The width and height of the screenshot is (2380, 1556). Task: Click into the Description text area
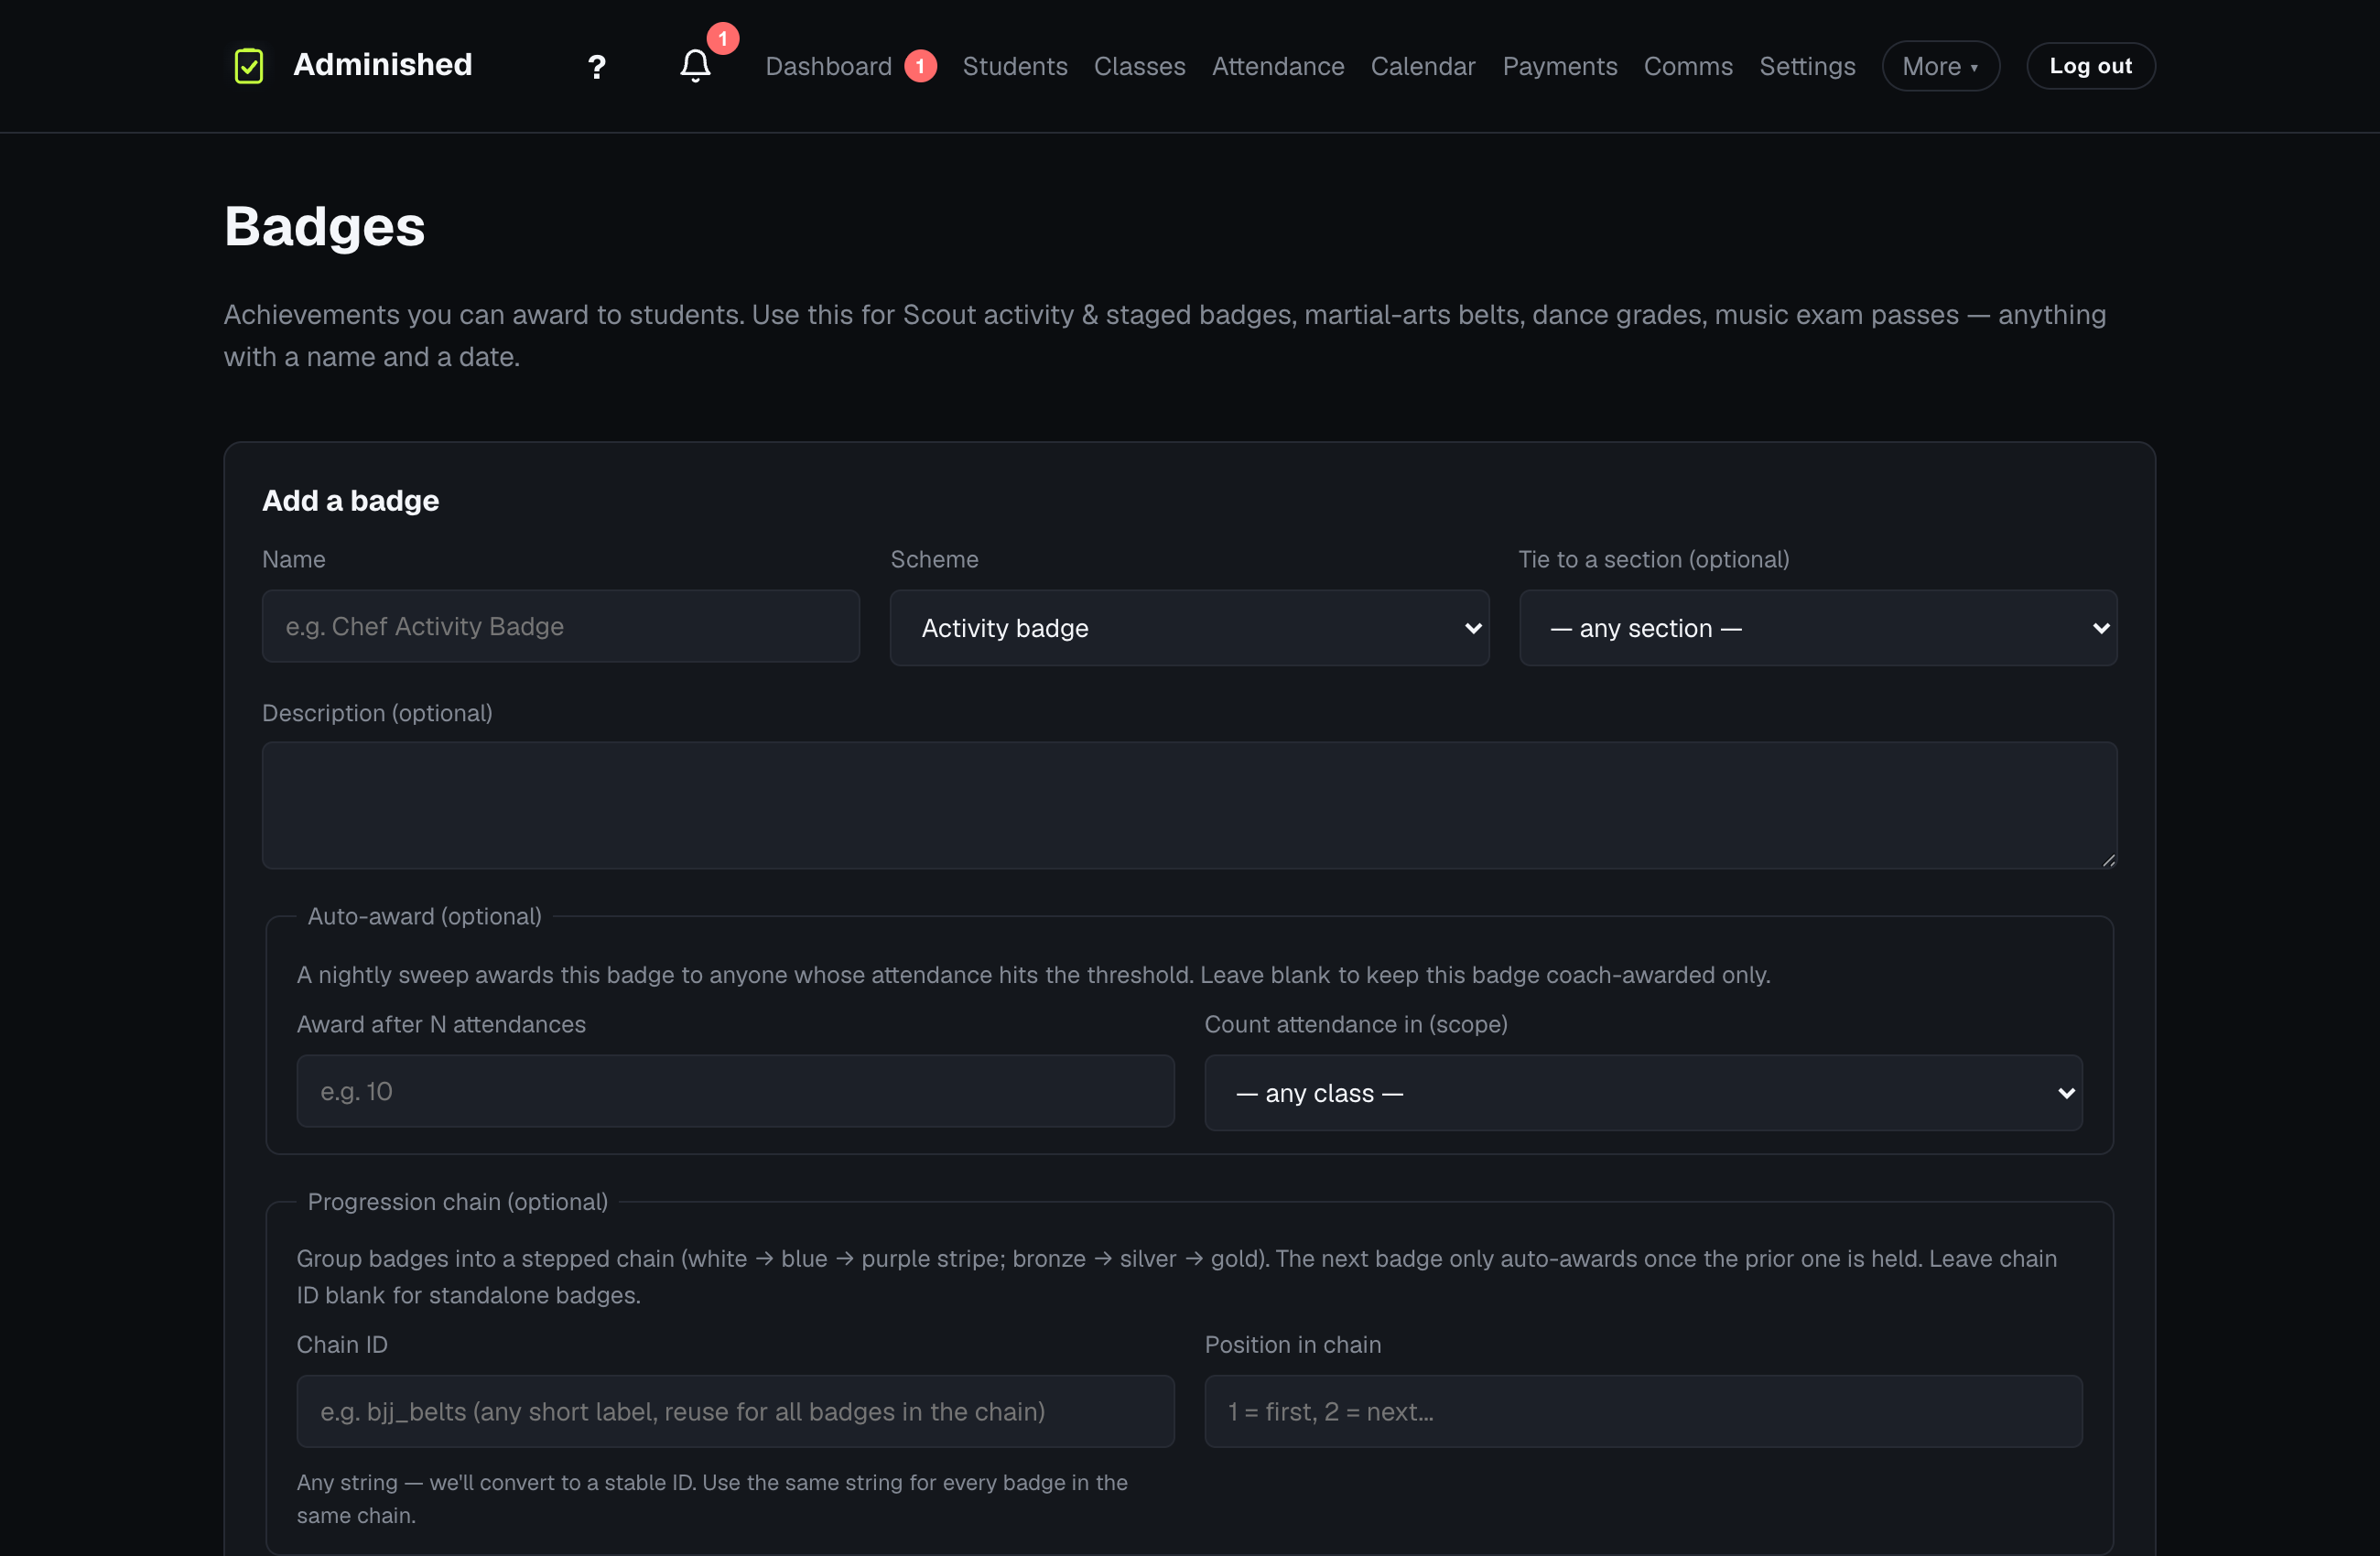pyautogui.click(x=1189, y=805)
